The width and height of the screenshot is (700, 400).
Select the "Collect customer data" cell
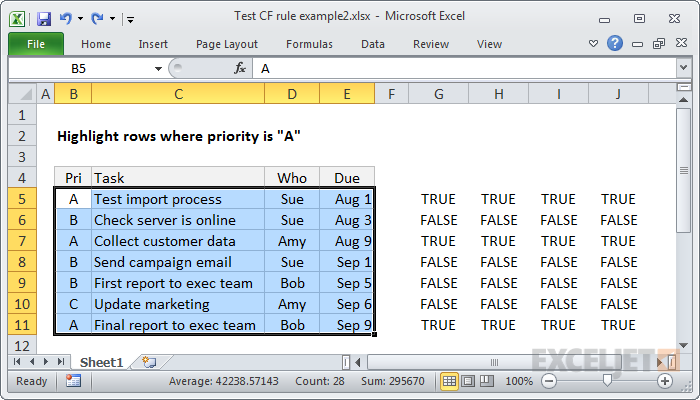coord(178,241)
